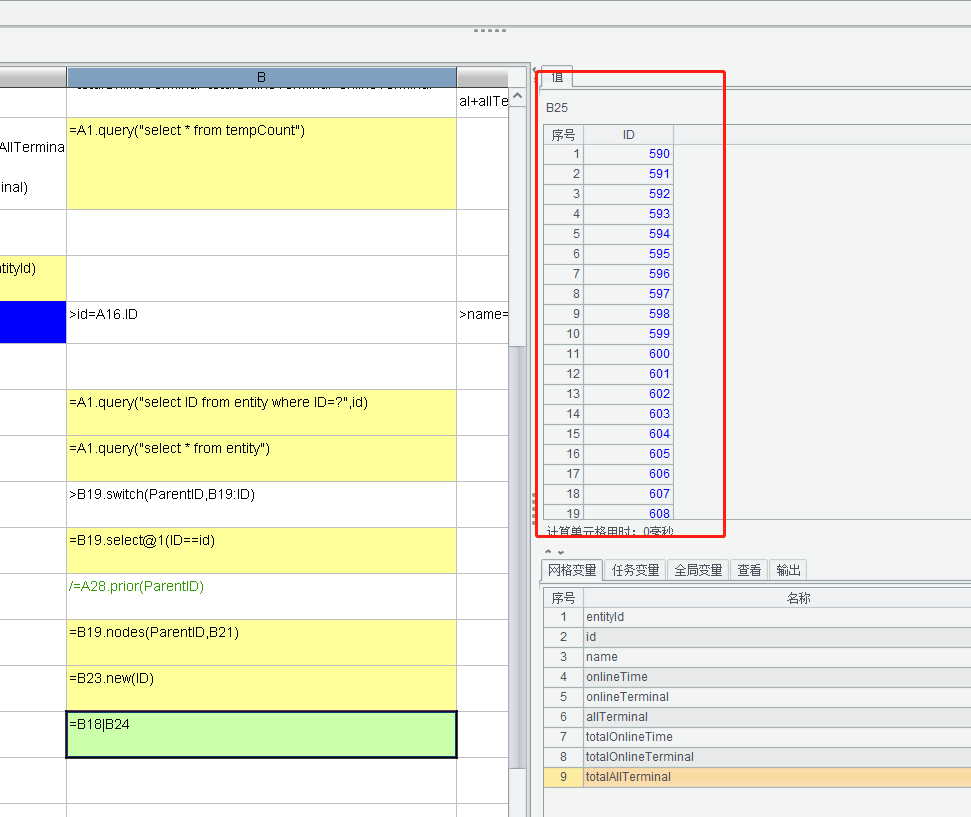Click the cell >id=A16.ID
Viewport: 971px width, 817px height.
click(261, 322)
